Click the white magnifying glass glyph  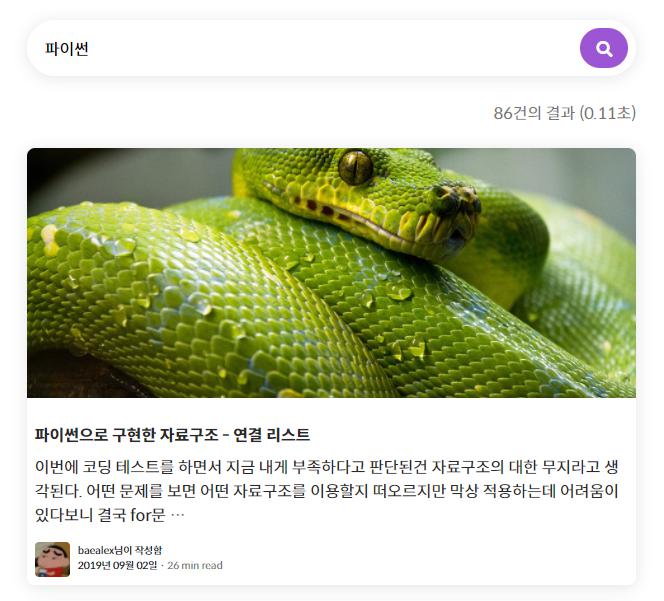604,49
